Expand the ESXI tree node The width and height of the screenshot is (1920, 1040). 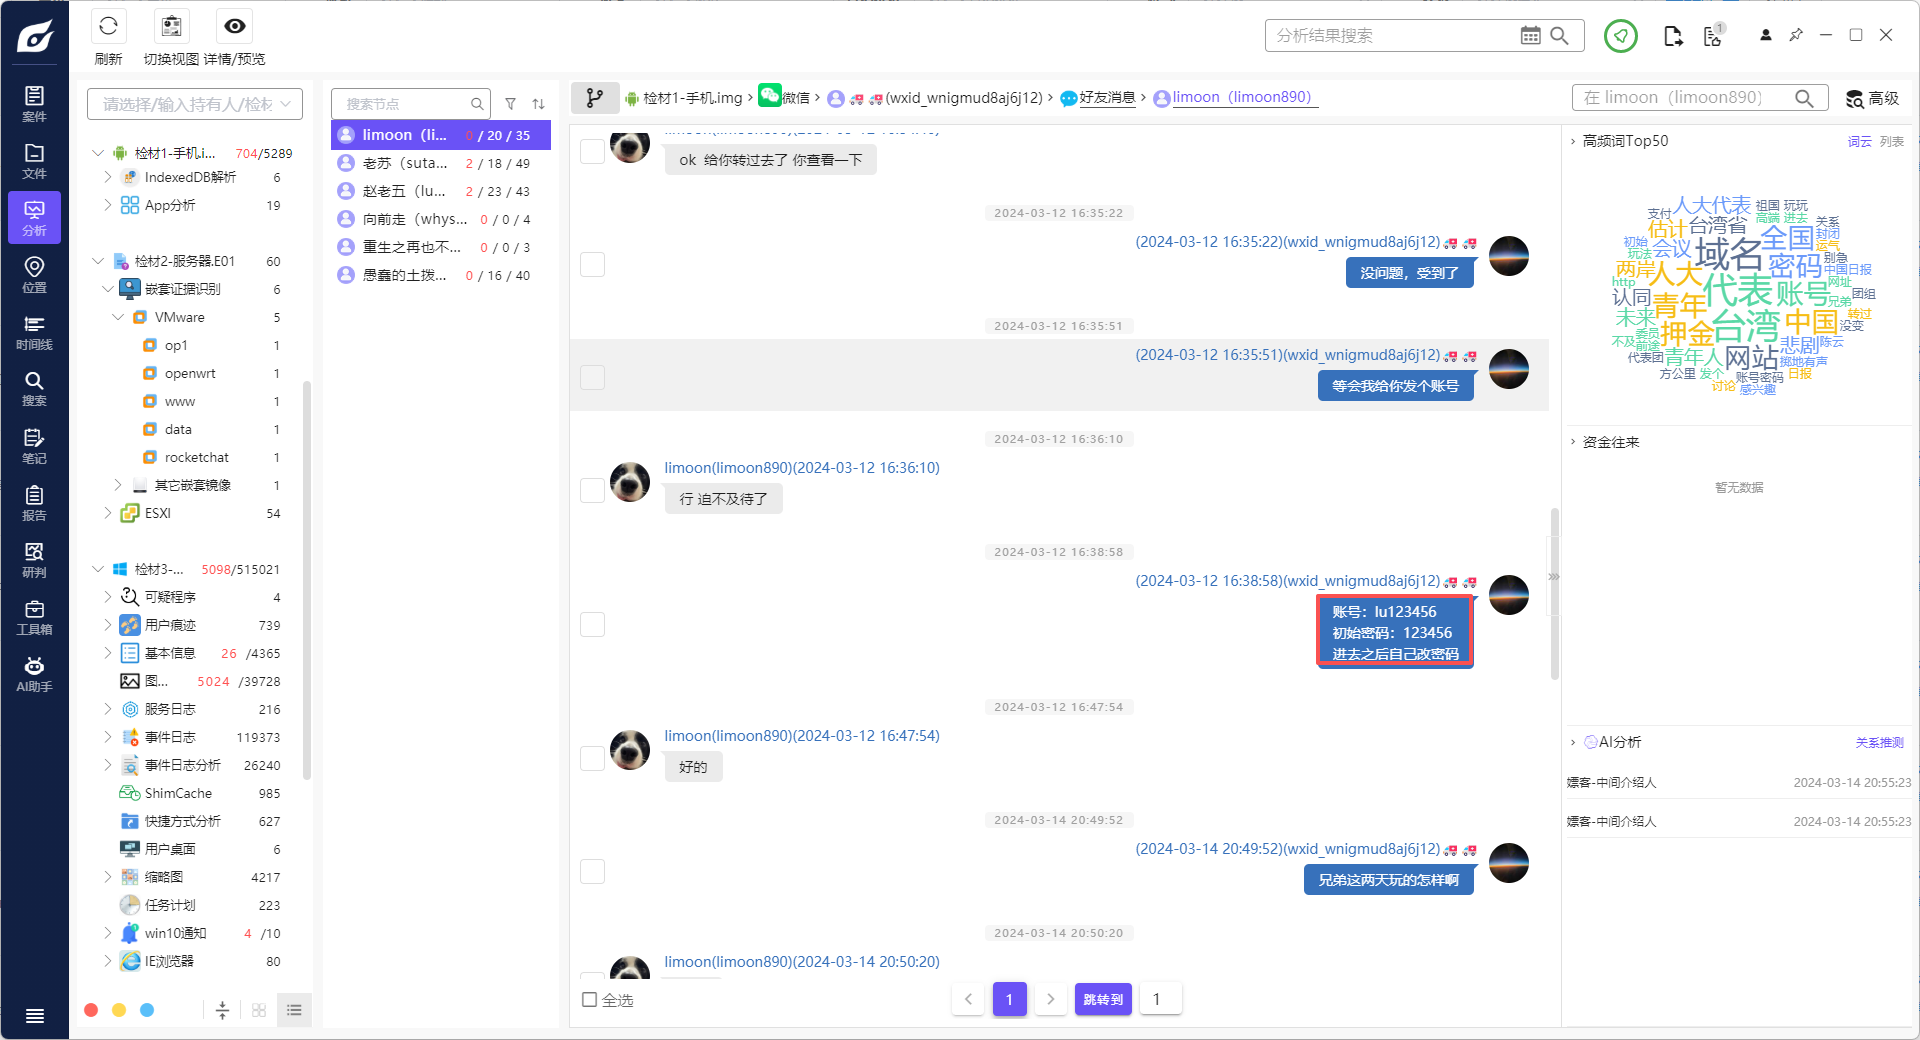click(108, 513)
